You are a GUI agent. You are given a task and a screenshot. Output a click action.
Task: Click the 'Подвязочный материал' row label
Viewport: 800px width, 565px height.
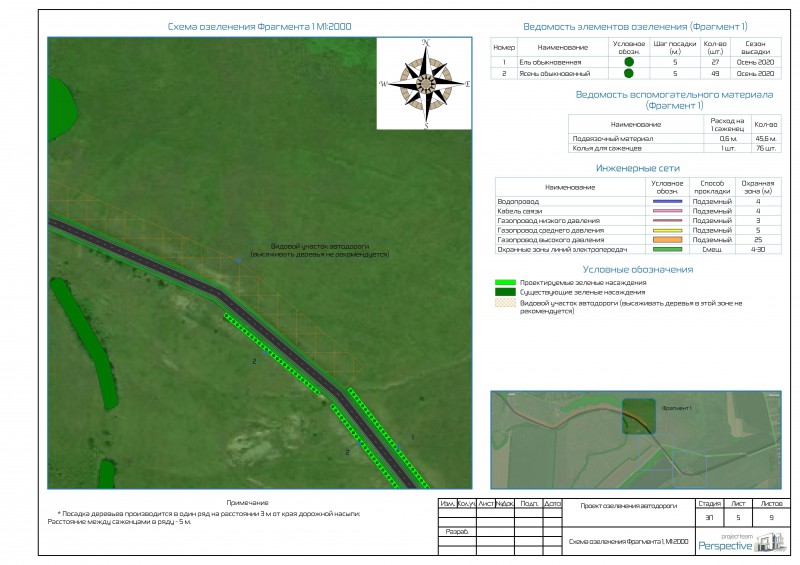pyautogui.click(x=613, y=139)
